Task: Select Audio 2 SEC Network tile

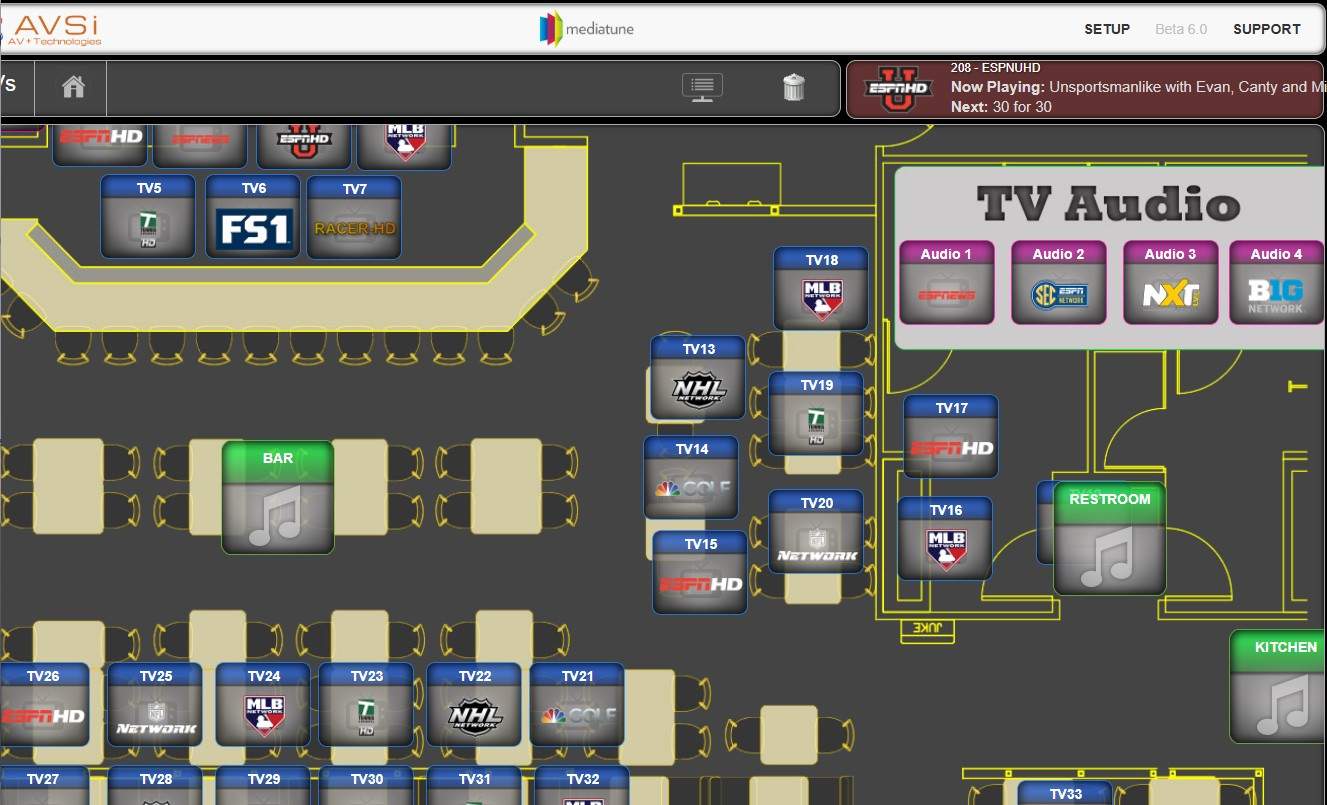Action: (1058, 283)
